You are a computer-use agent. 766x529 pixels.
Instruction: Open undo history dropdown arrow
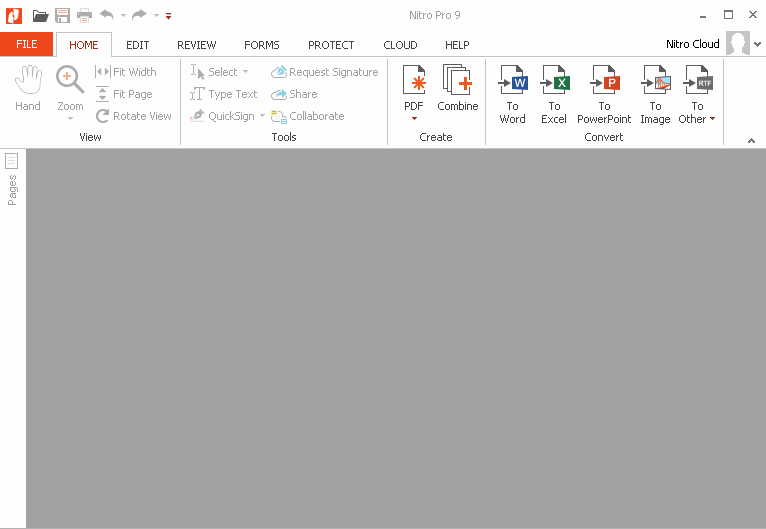click(123, 16)
